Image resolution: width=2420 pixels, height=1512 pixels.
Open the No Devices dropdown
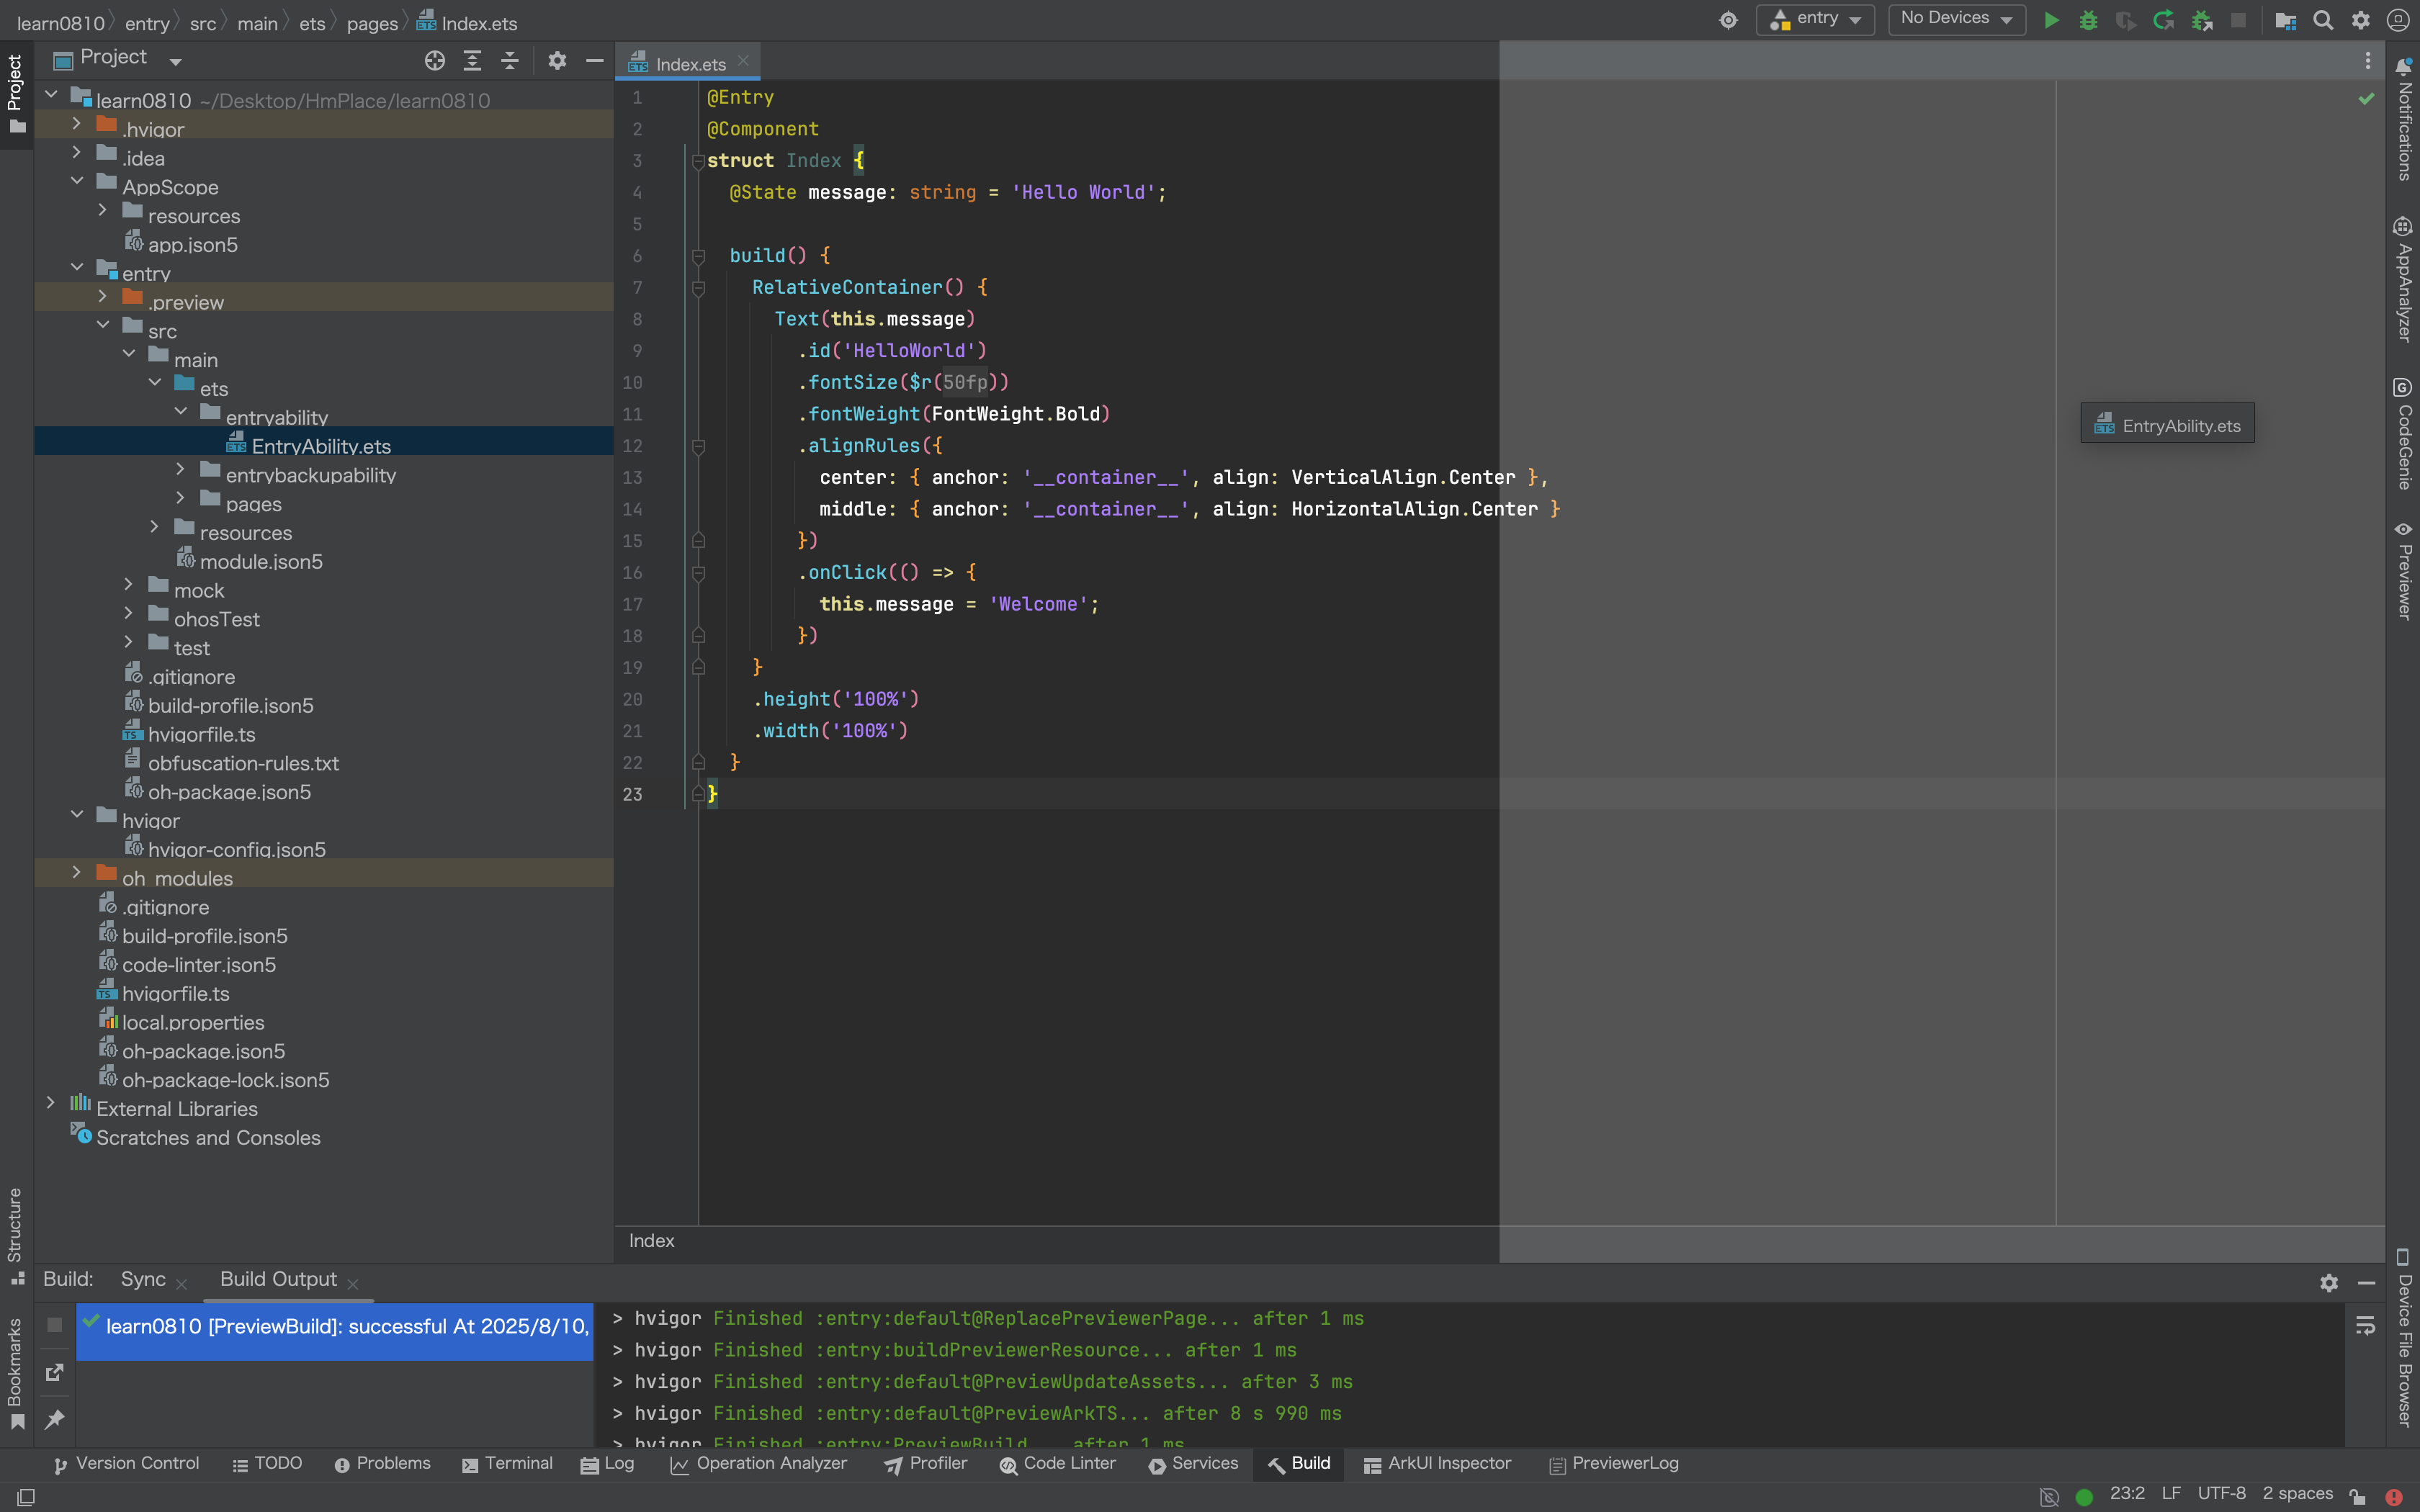point(1956,19)
